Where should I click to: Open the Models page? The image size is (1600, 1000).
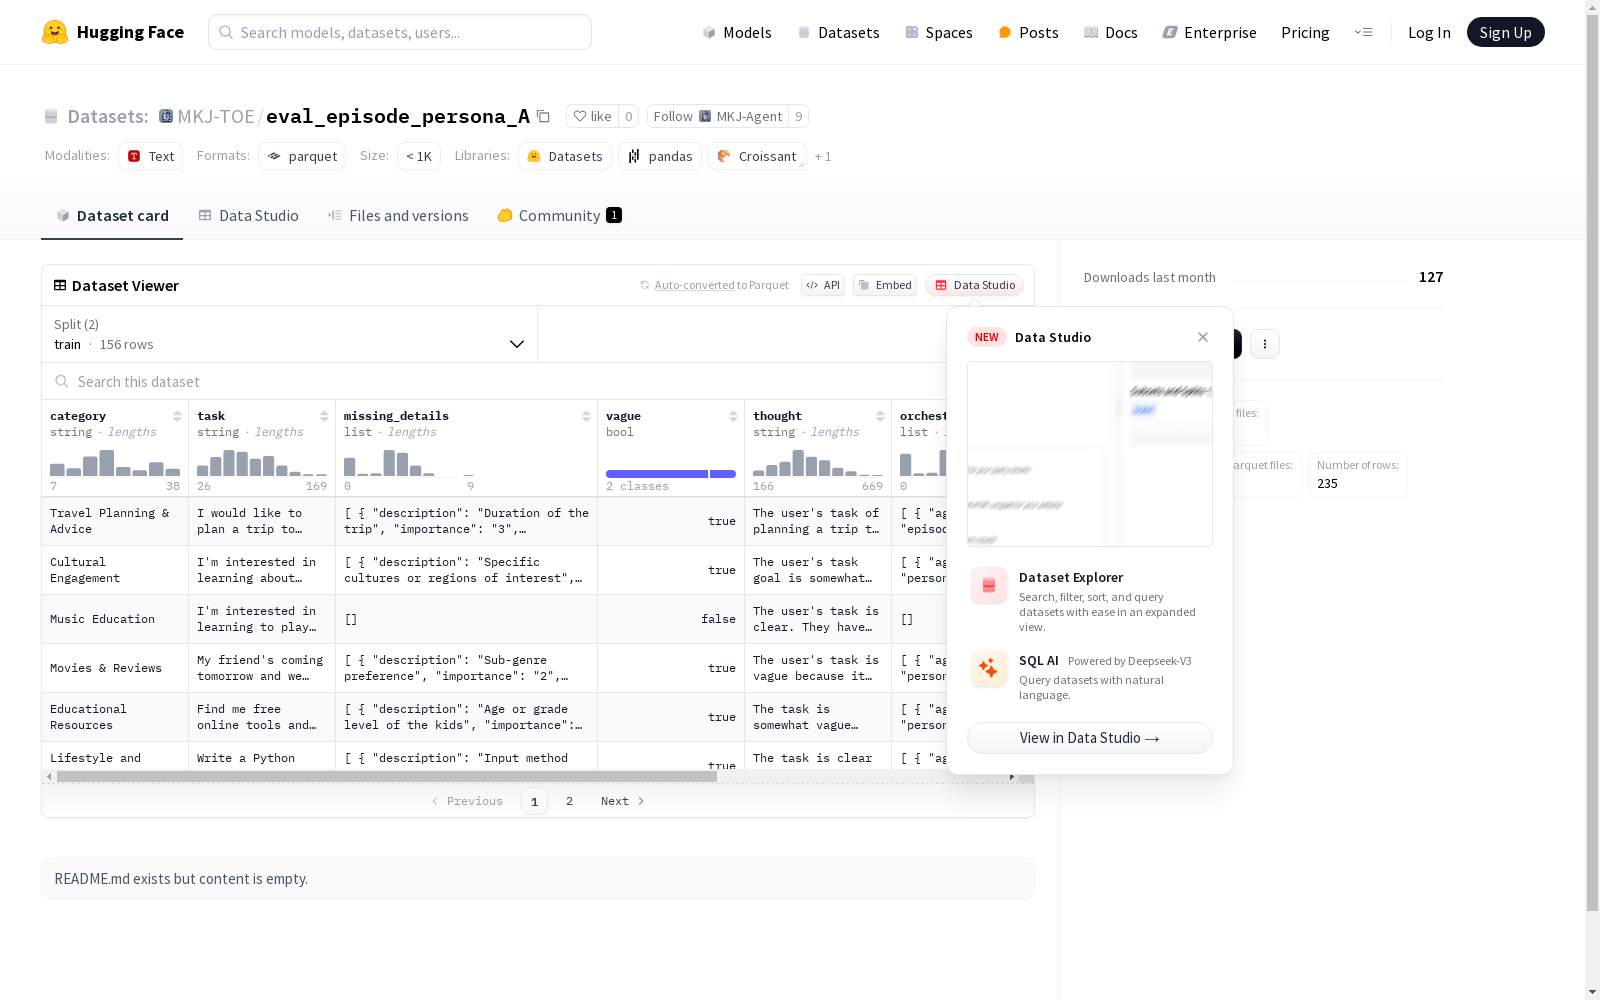737,32
